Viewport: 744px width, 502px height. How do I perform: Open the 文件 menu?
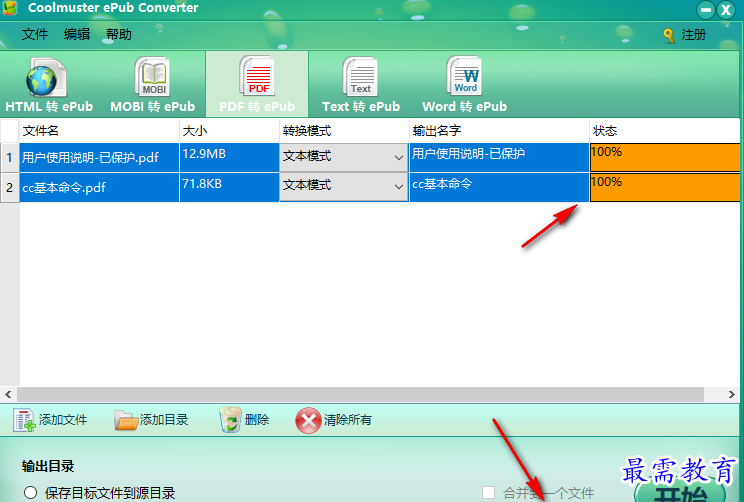(x=35, y=34)
